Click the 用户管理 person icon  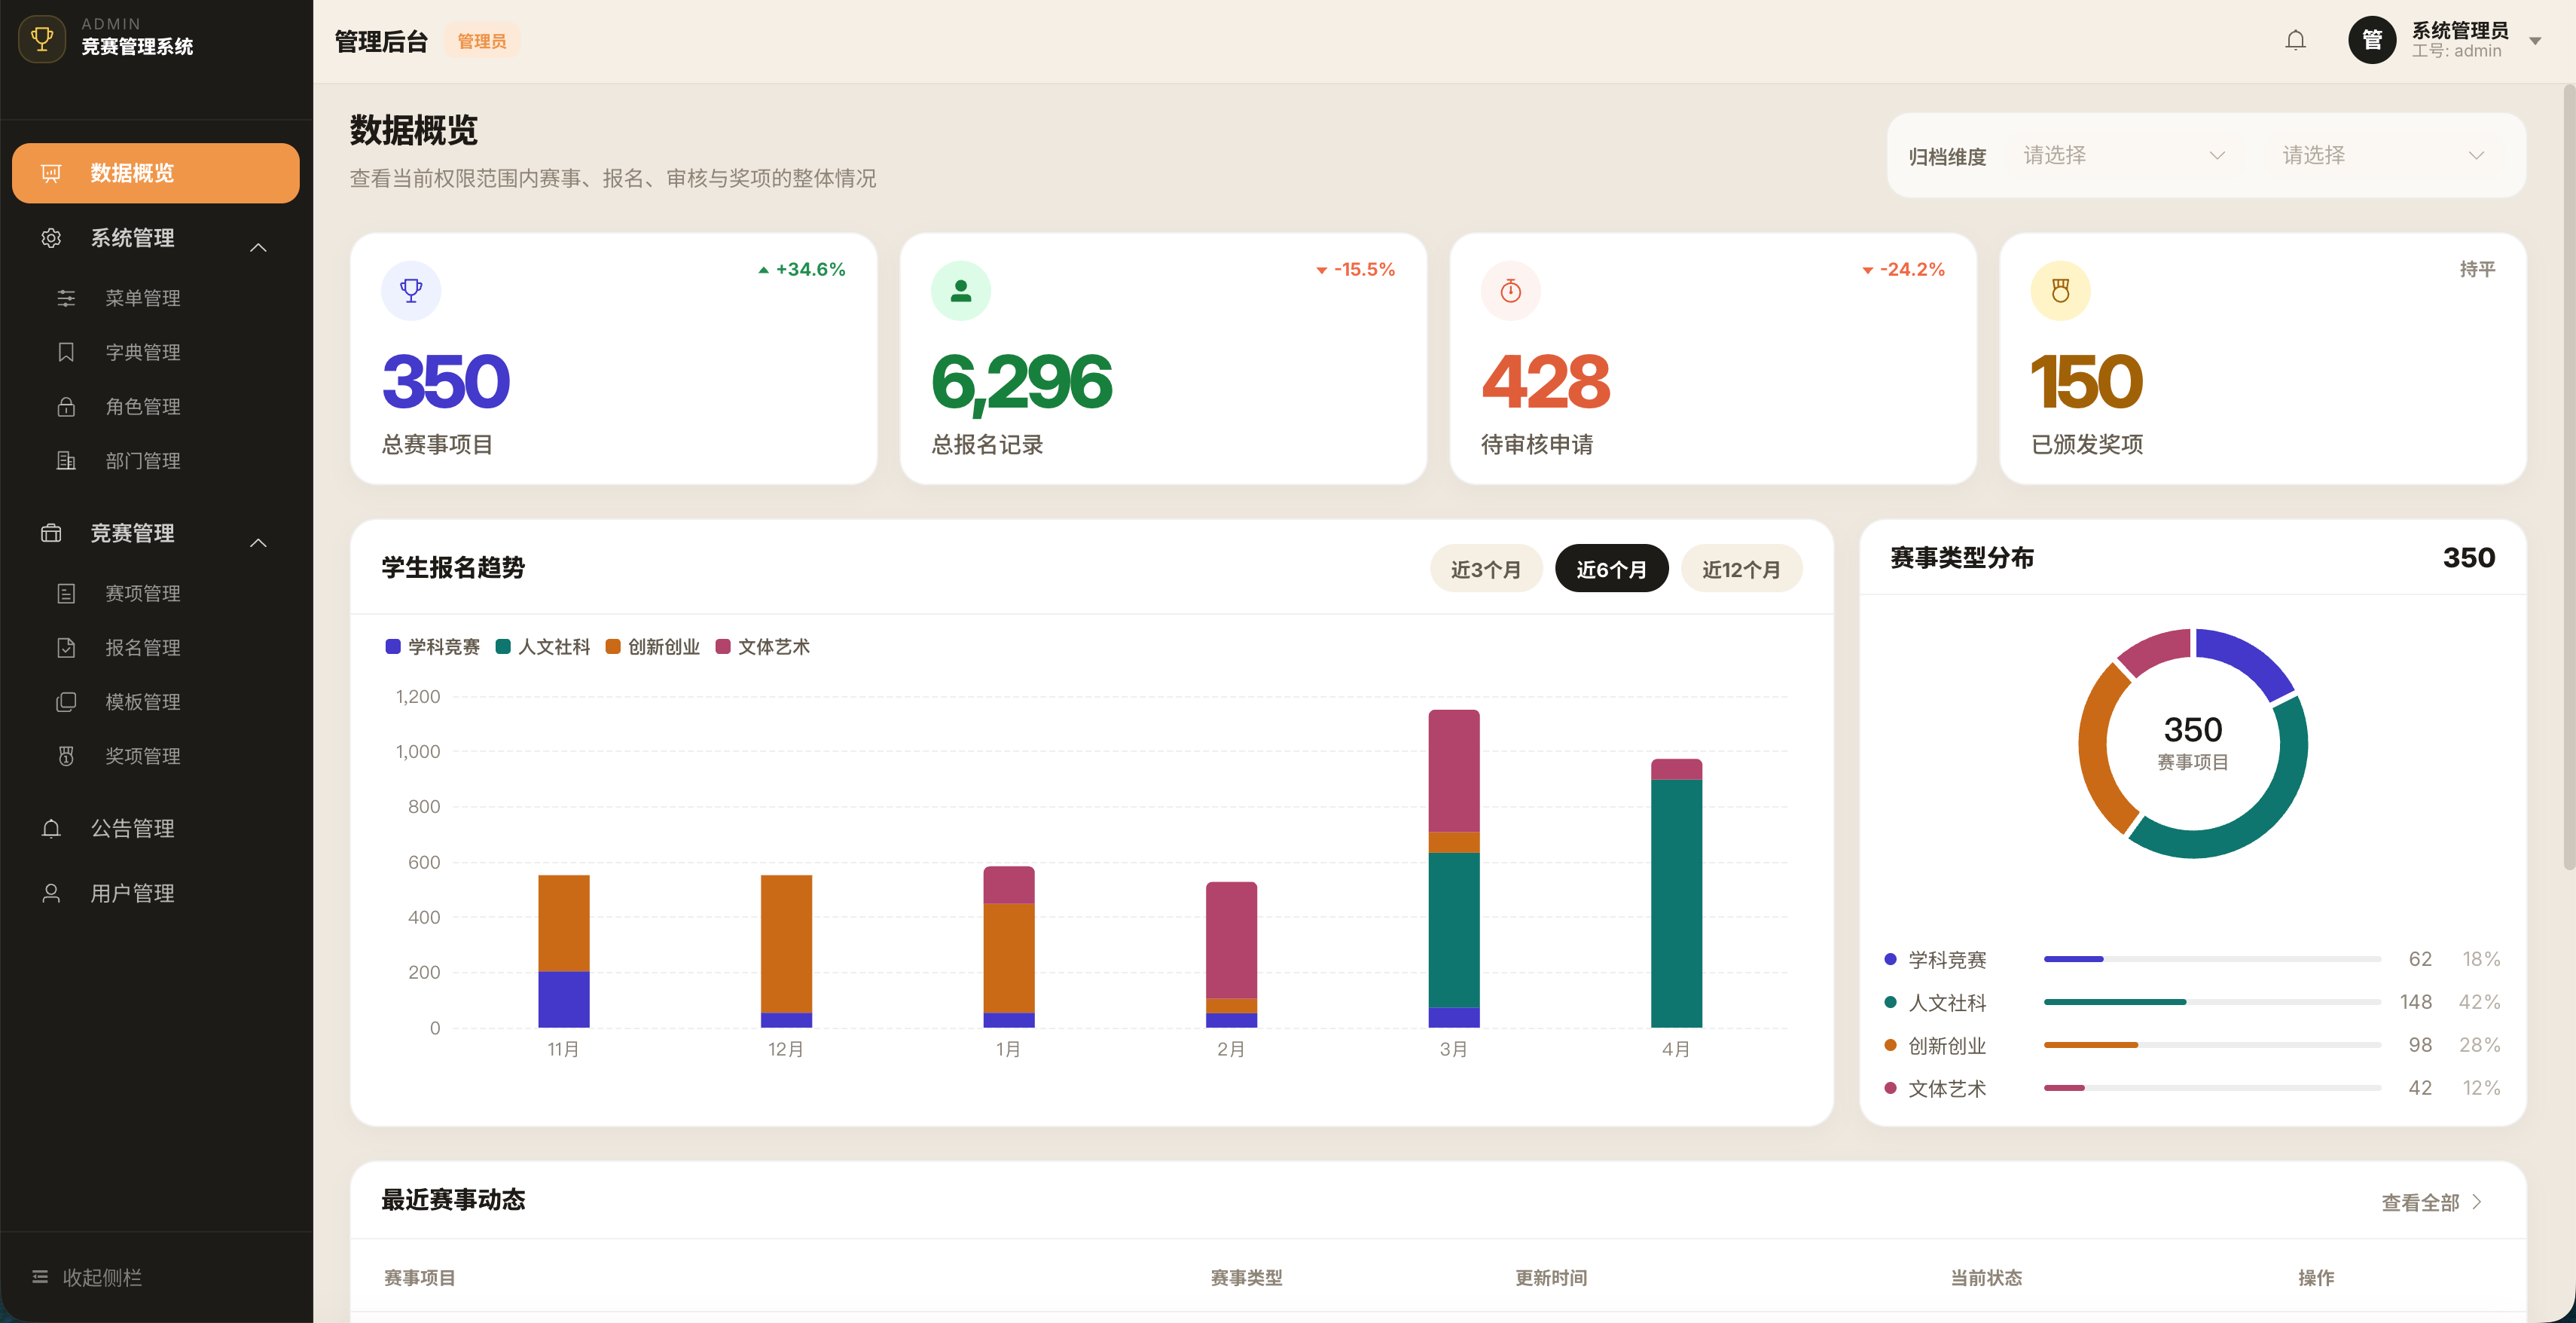tap(51, 893)
